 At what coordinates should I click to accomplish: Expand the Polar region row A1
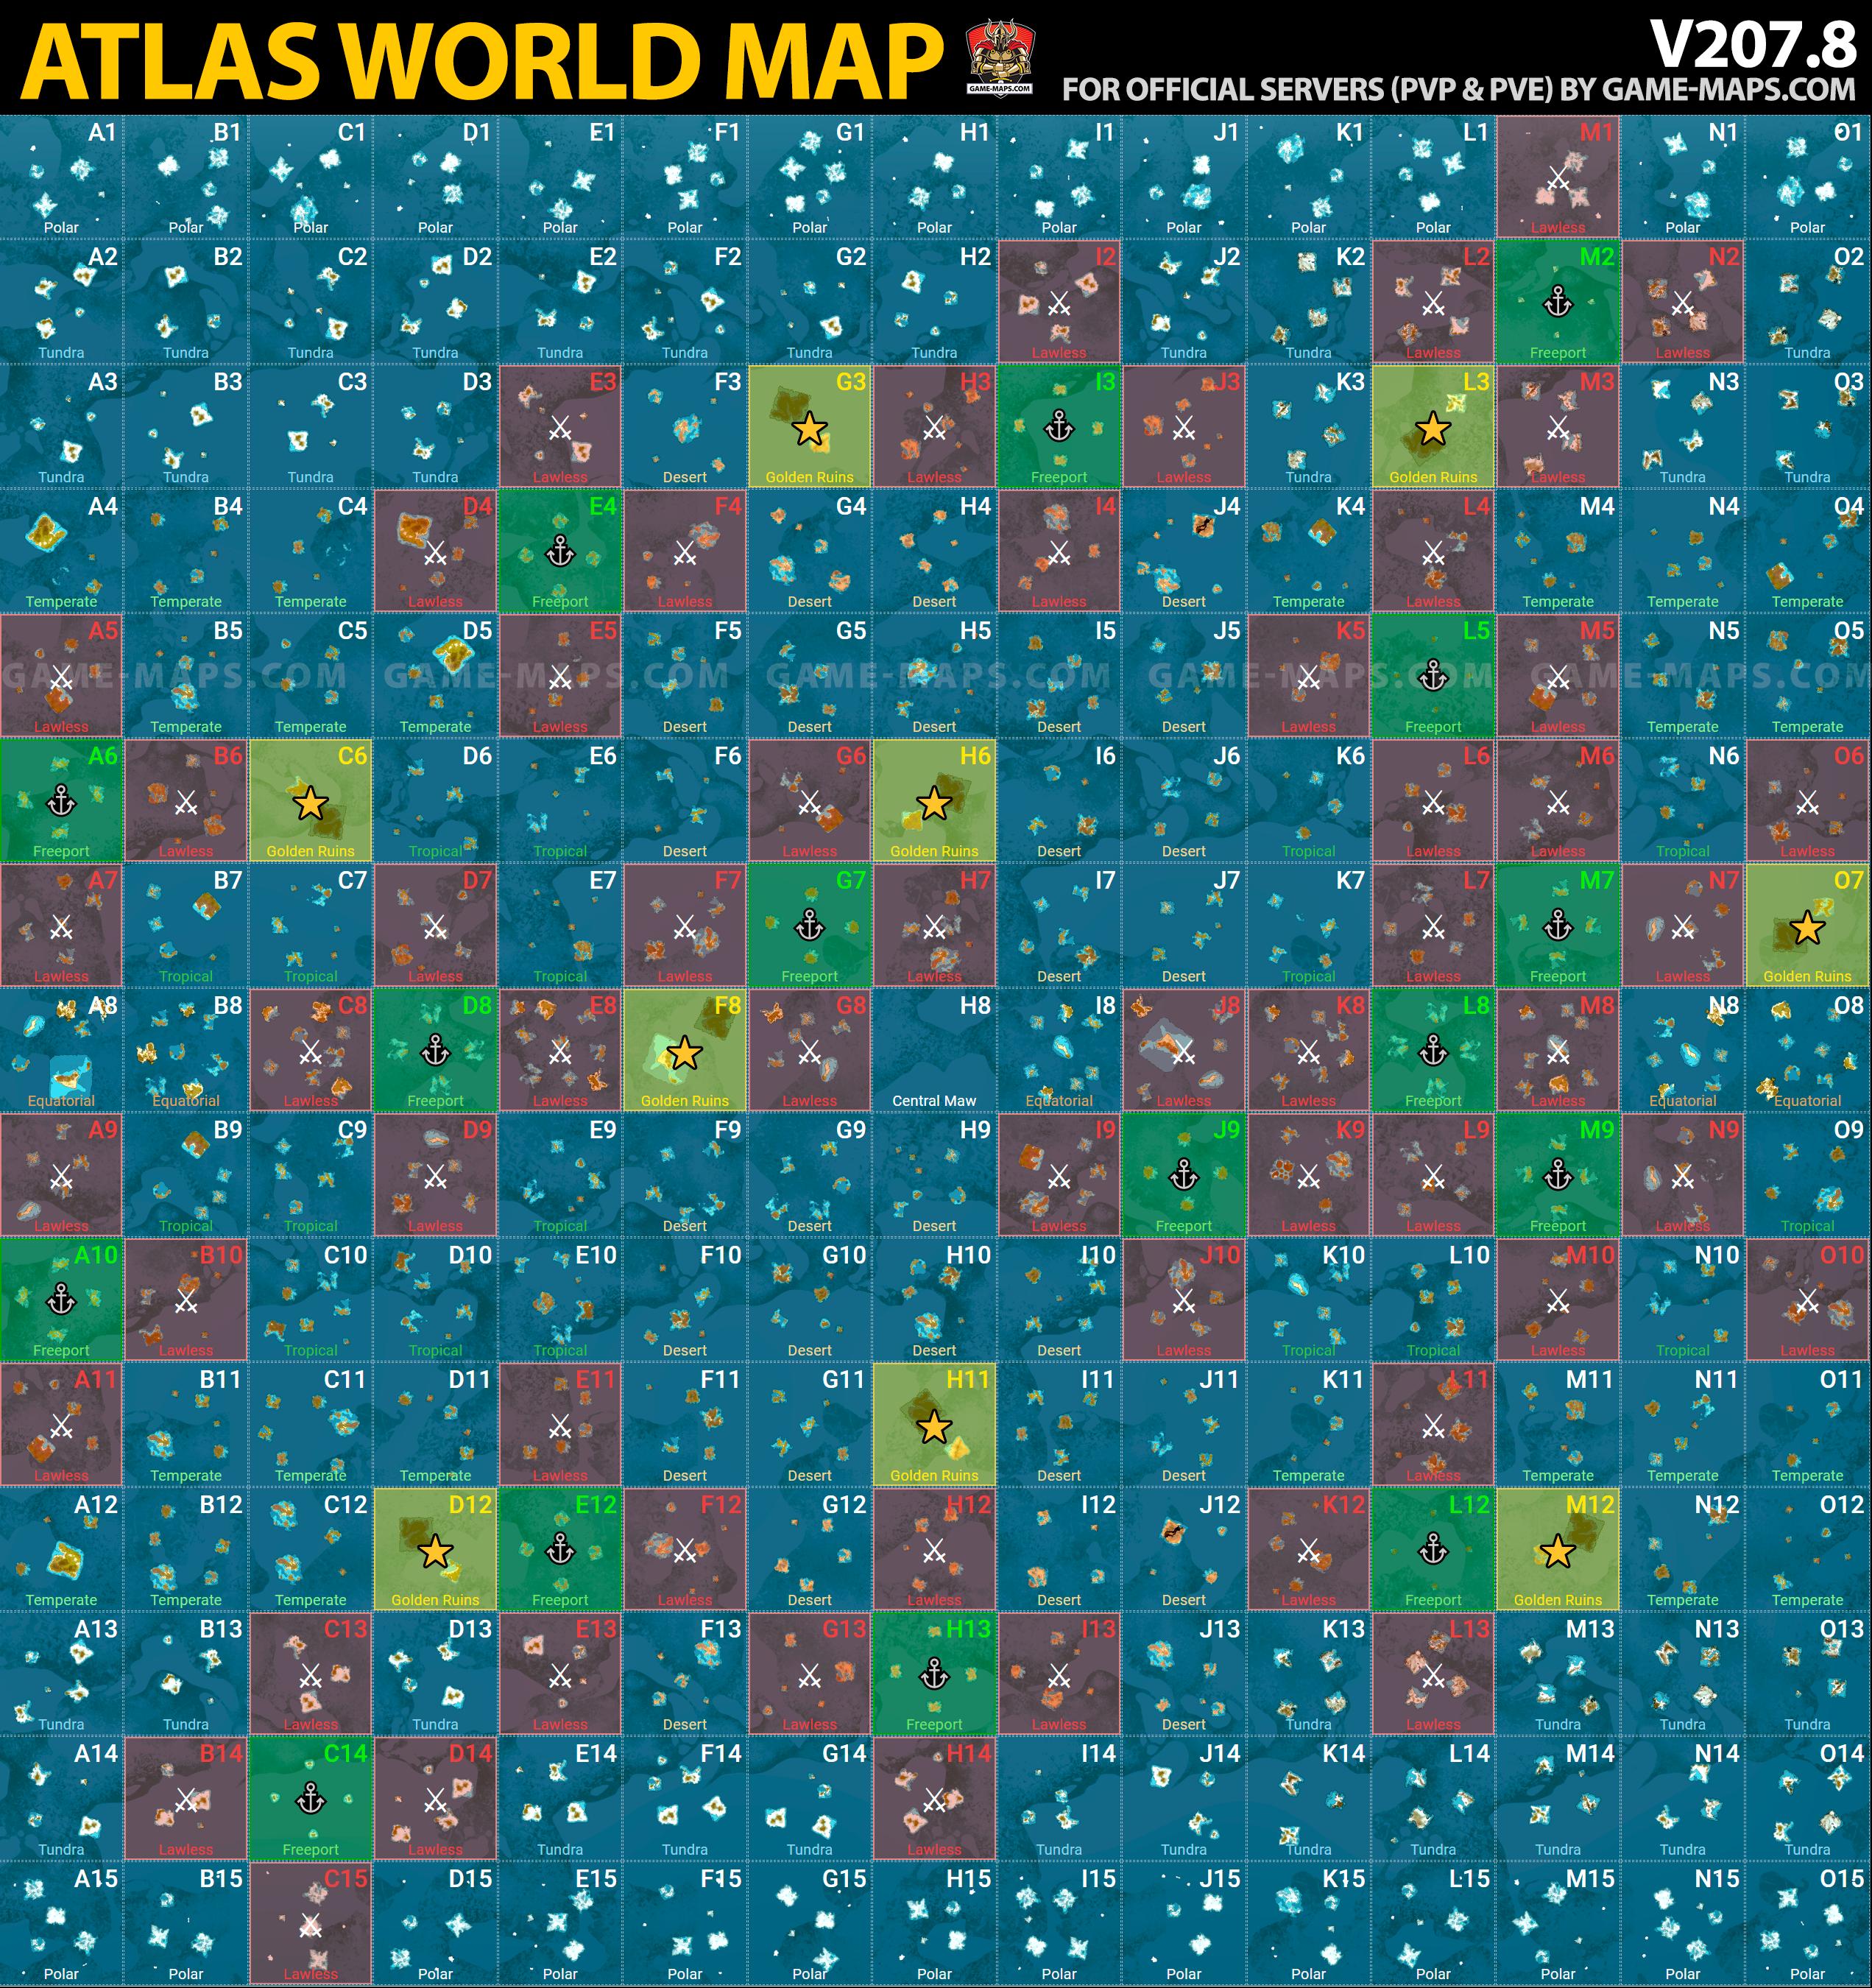tap(63, 175)
